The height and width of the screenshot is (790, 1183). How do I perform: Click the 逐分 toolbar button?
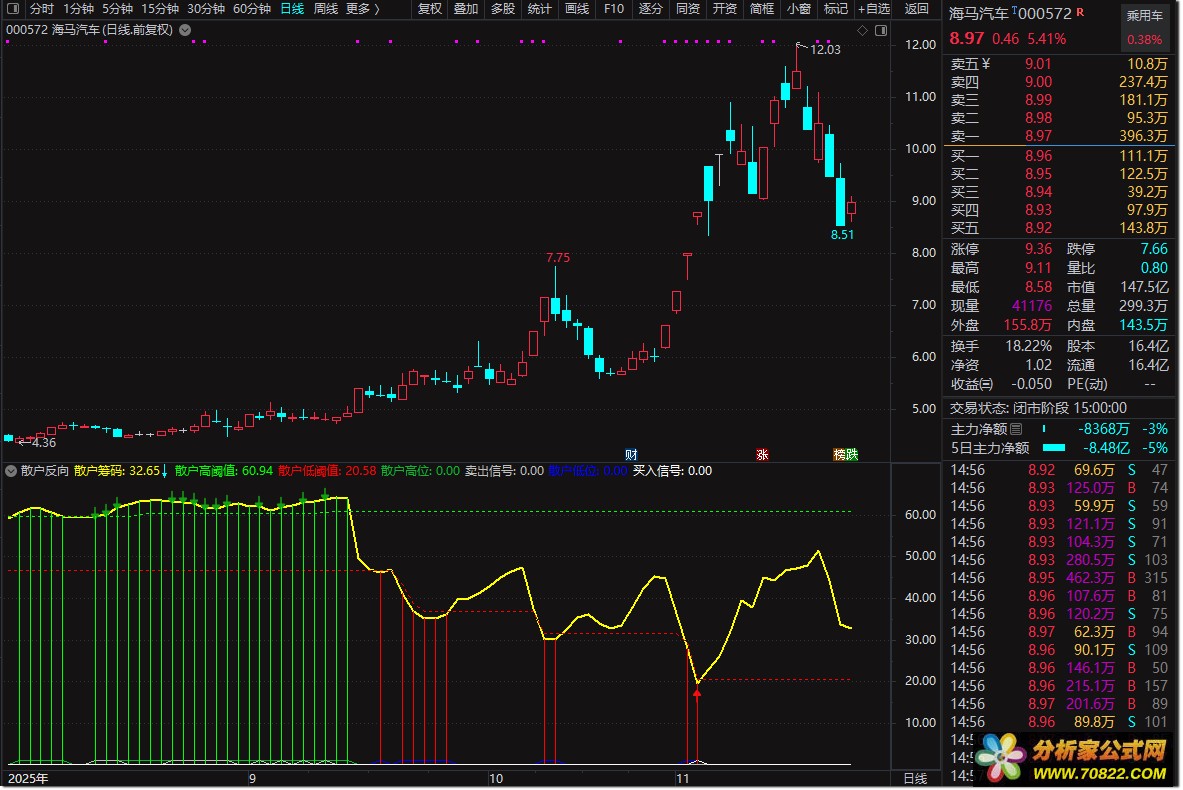click(x=650, y=9)
